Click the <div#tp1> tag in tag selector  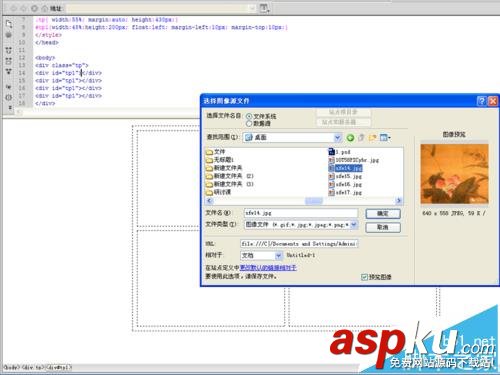pos(59,367)
